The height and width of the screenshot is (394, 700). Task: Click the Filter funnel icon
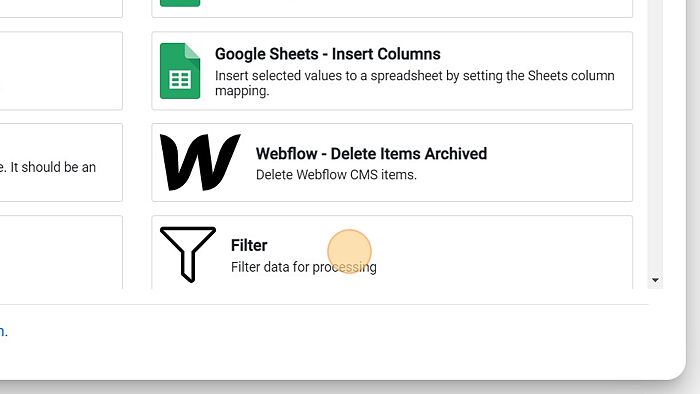tap(188, 254)
